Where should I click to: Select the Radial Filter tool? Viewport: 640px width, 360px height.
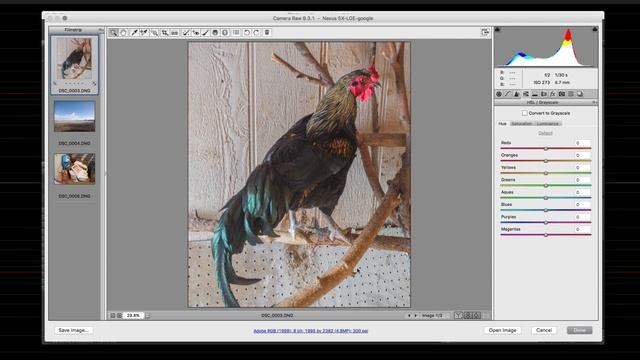coord(225,33)
